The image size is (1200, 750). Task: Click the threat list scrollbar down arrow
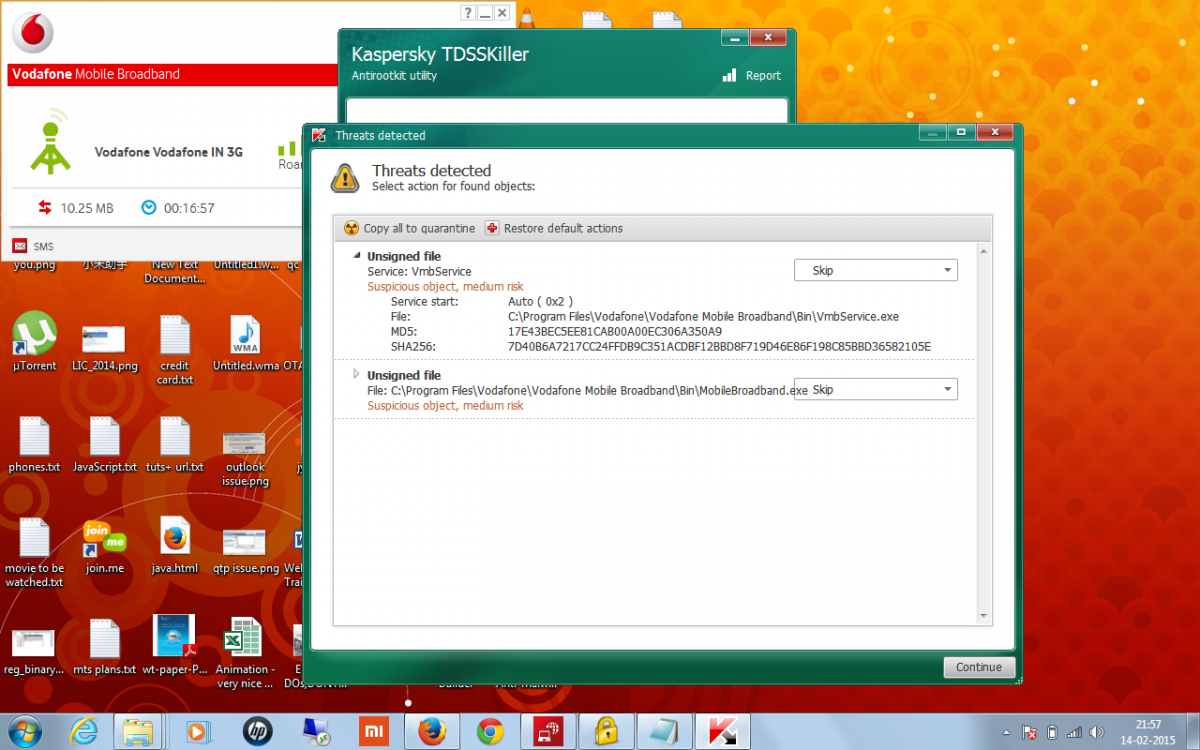[x=984, y=616]
